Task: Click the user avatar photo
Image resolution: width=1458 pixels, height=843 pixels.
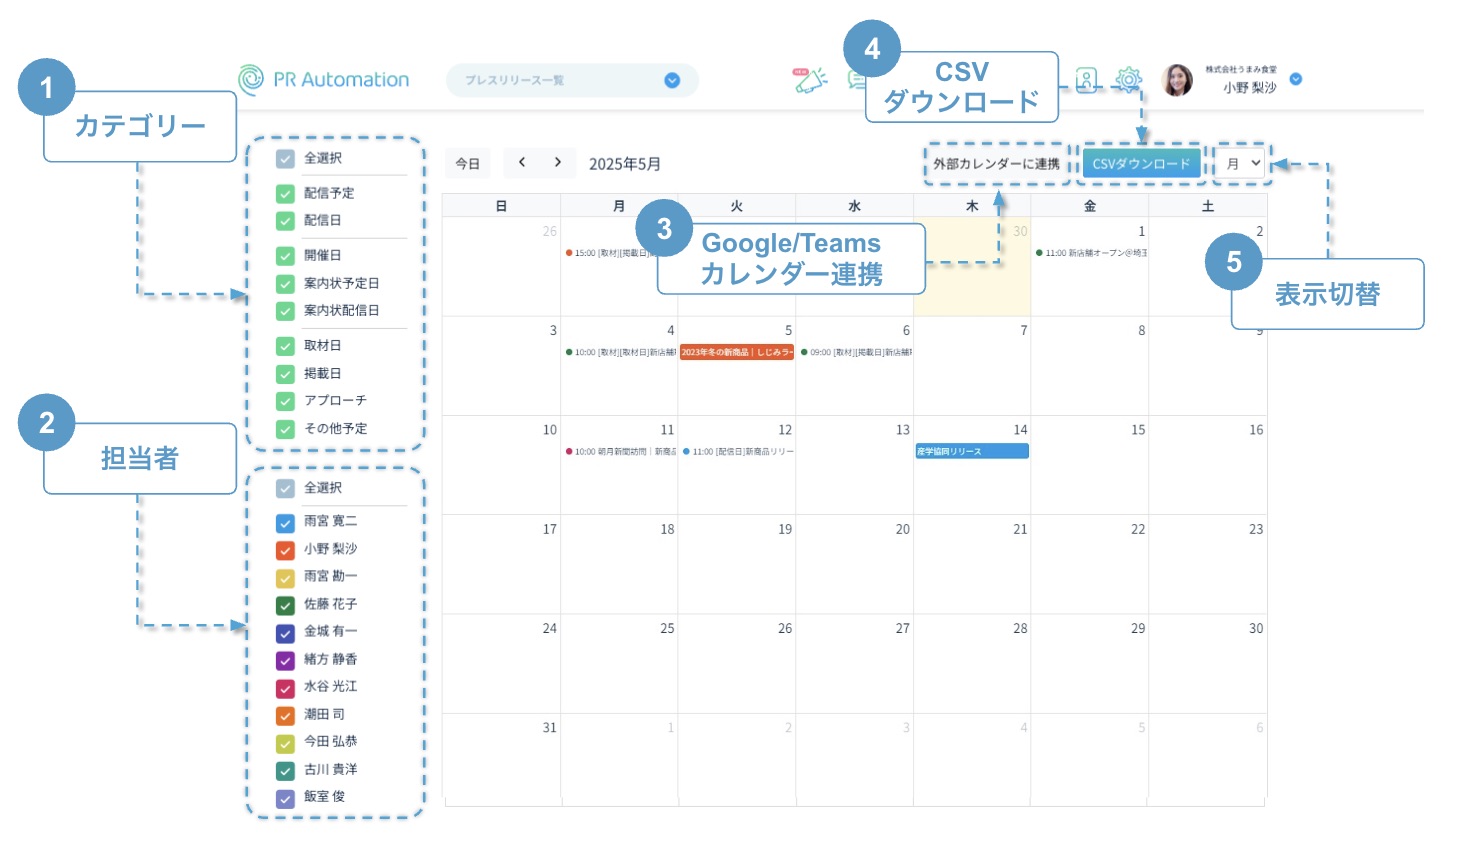Action: (1177, 80)
